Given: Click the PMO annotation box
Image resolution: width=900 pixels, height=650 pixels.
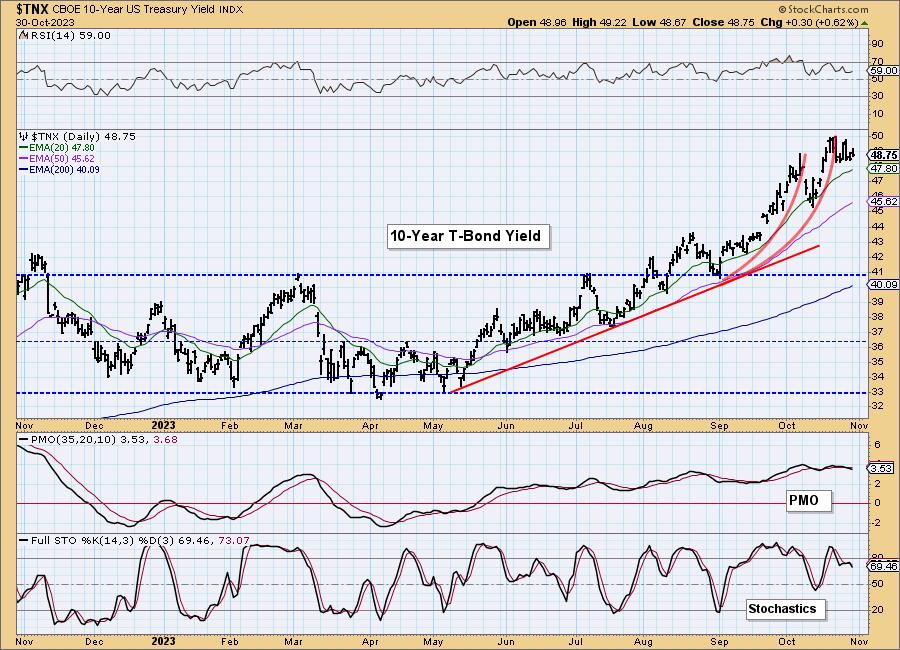Looking at the screenshot, I should point(808,500).
